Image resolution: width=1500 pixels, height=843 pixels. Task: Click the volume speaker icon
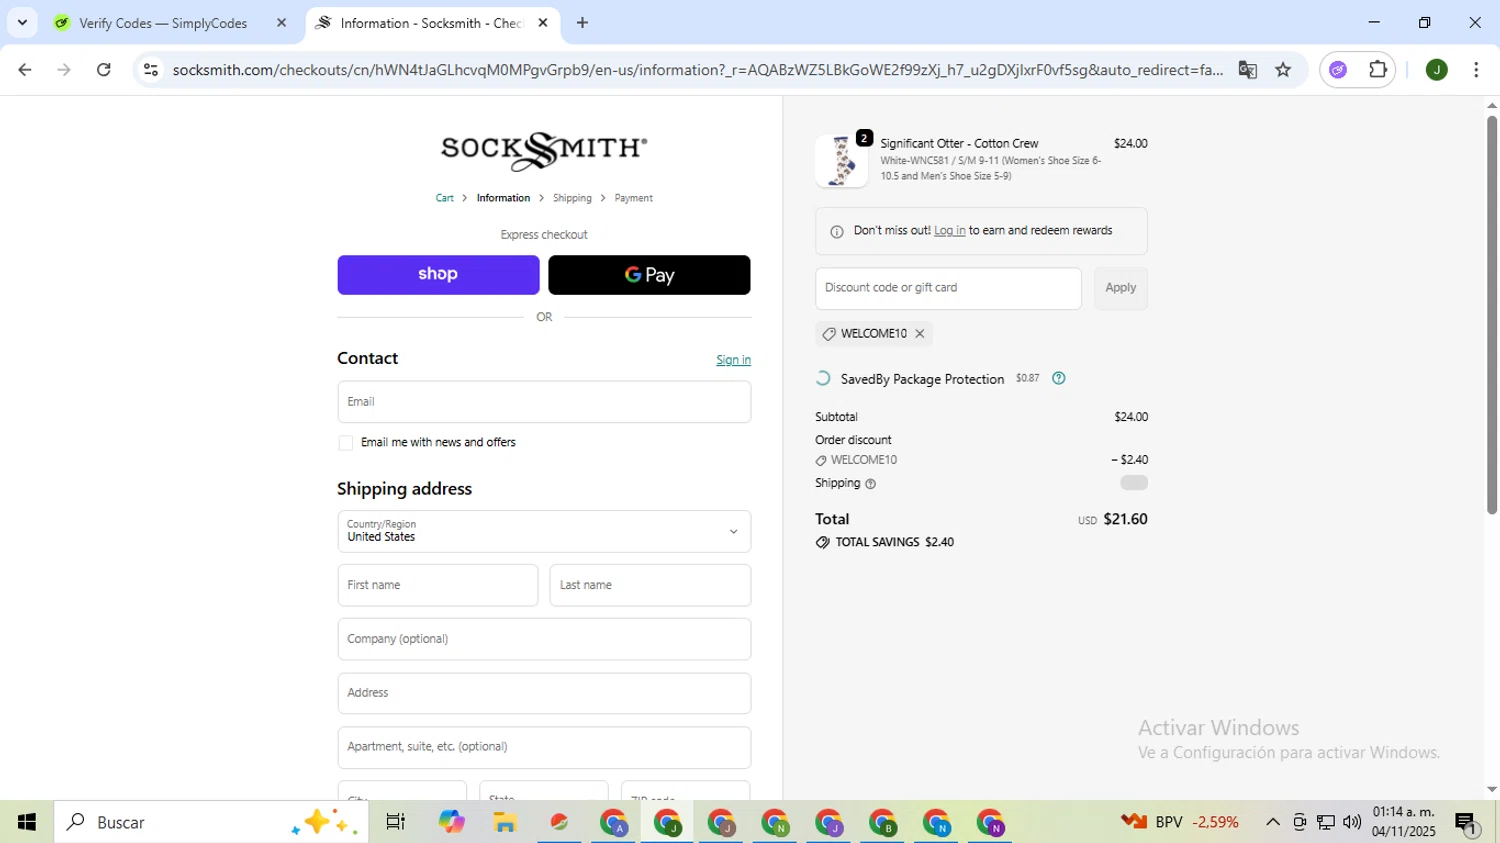click(x=1352, y=822)
